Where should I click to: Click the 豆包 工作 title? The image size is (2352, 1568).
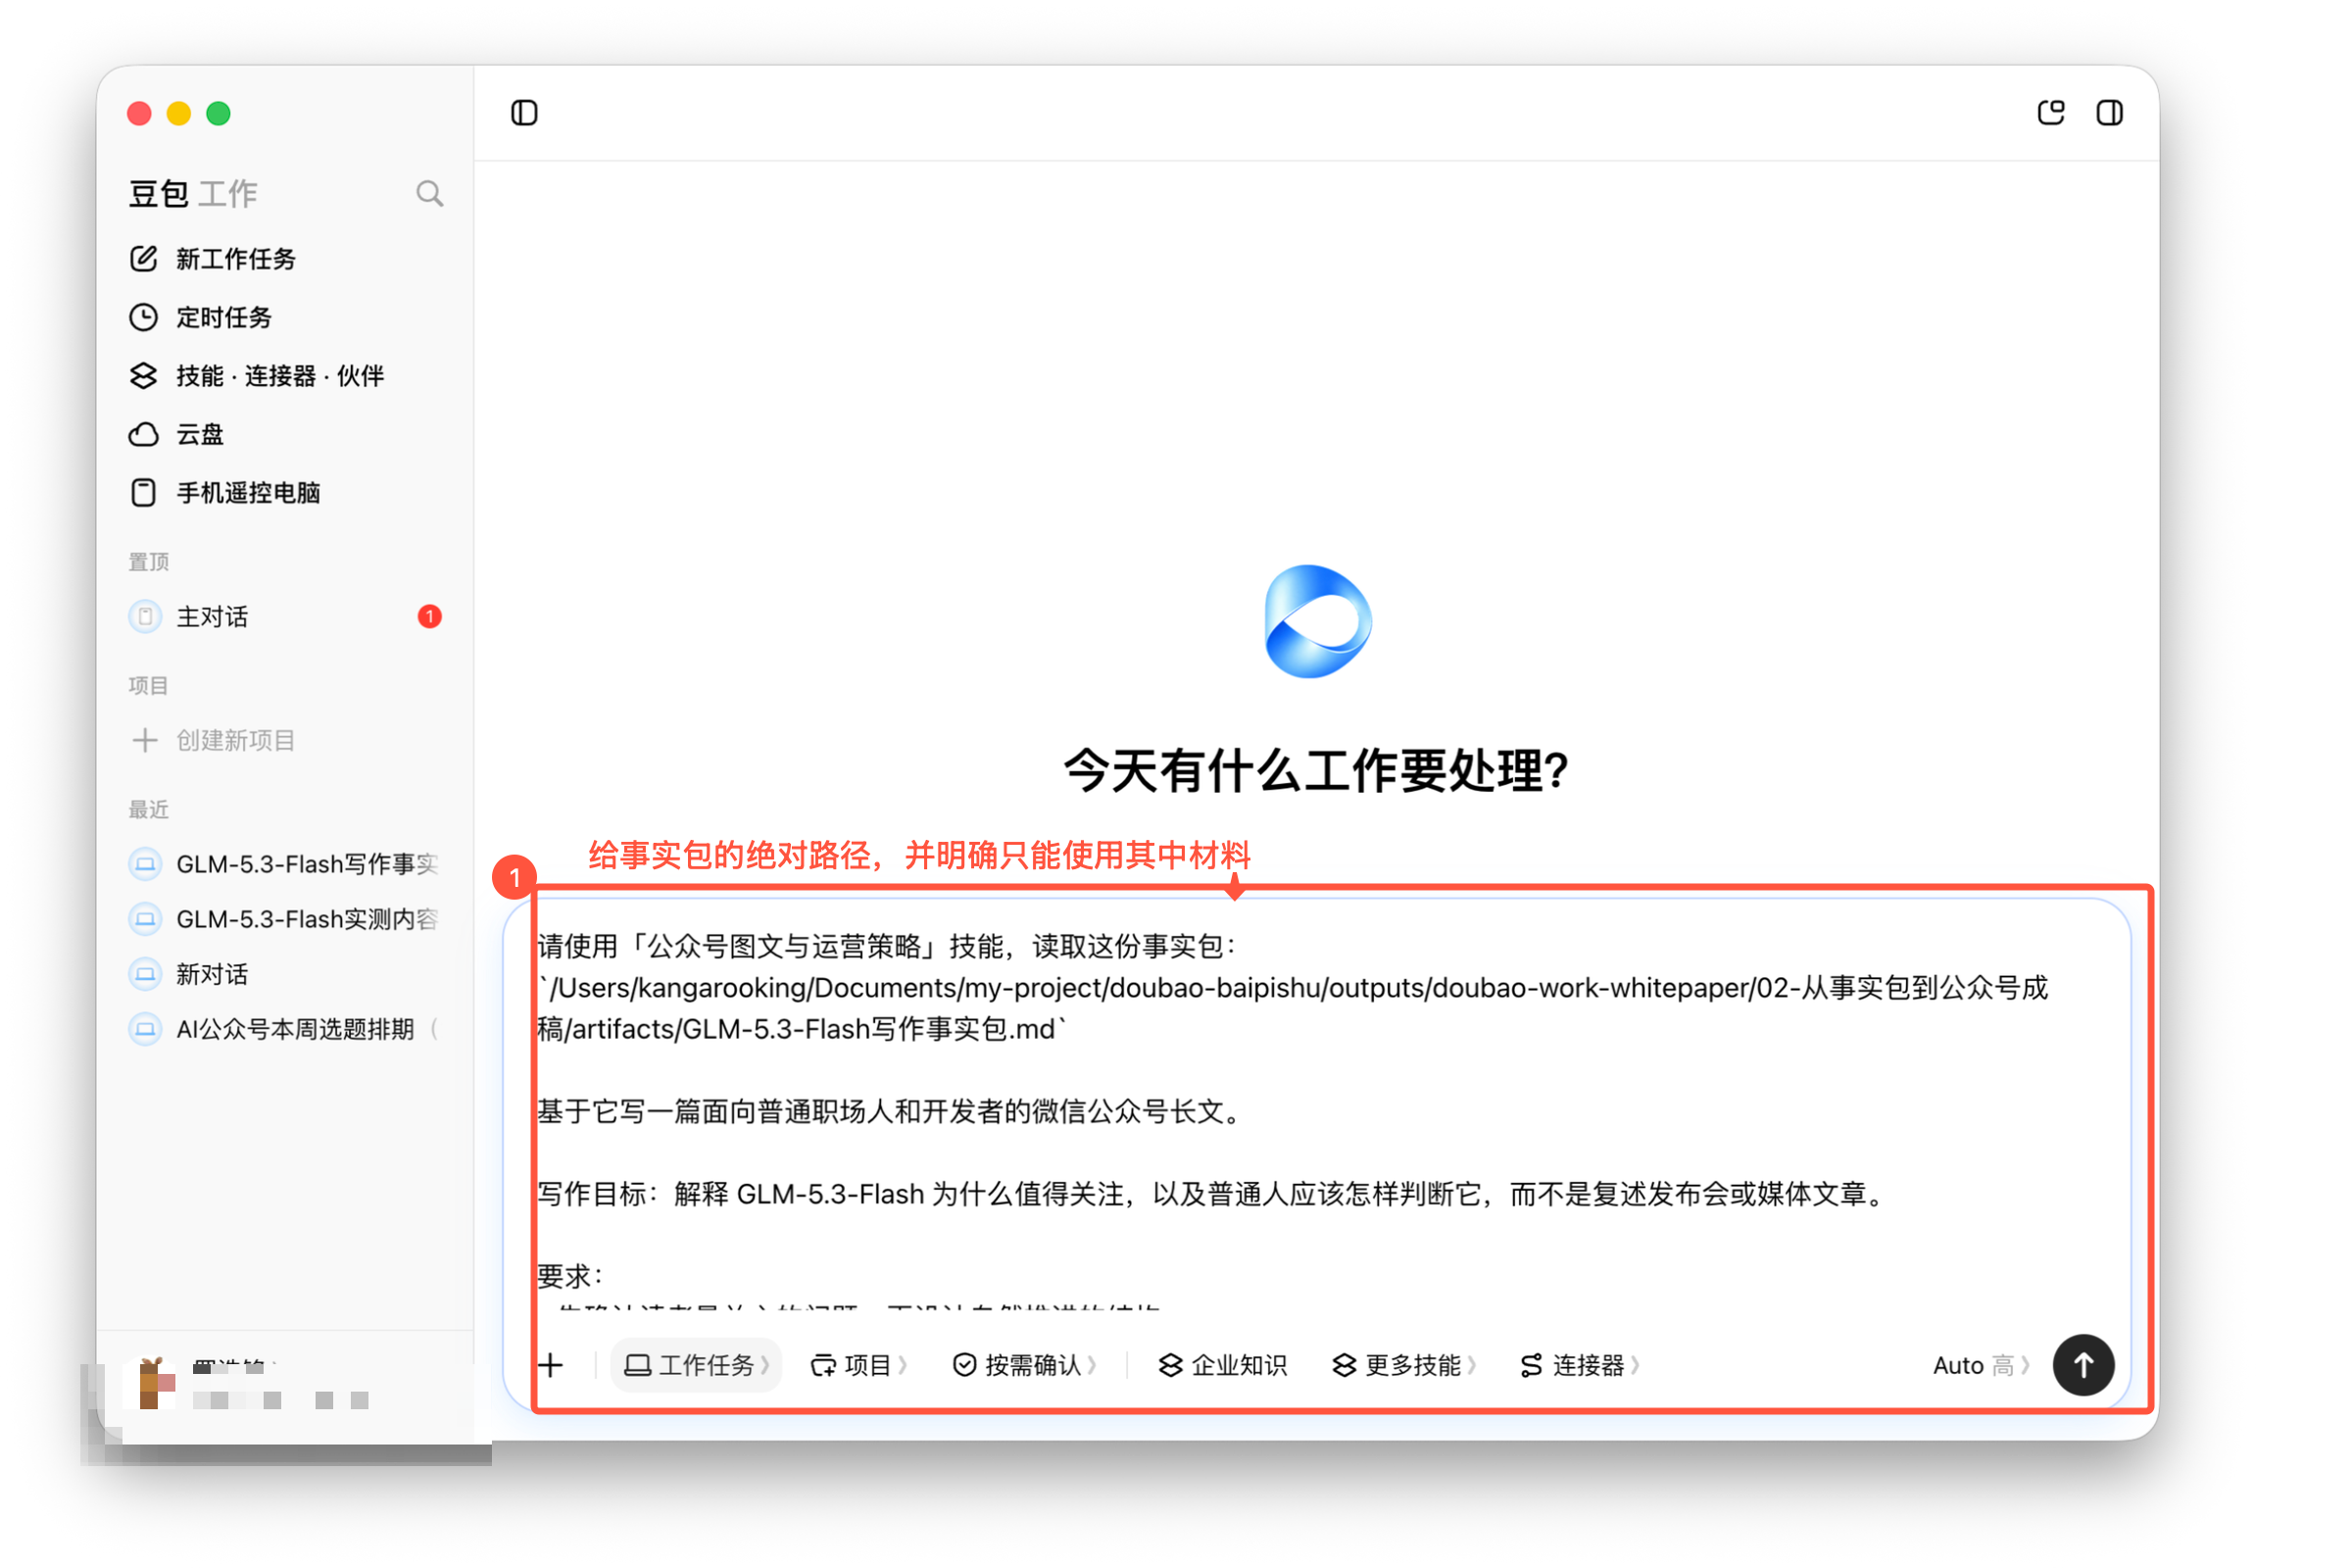[193, 194]
